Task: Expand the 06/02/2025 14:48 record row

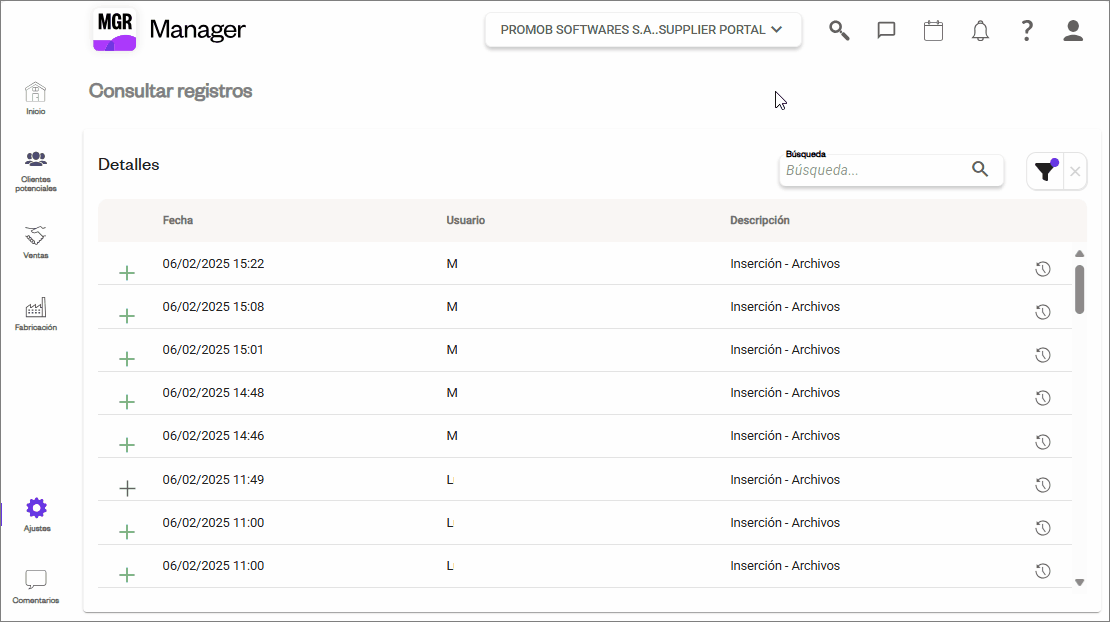Action: click(127, 402)
